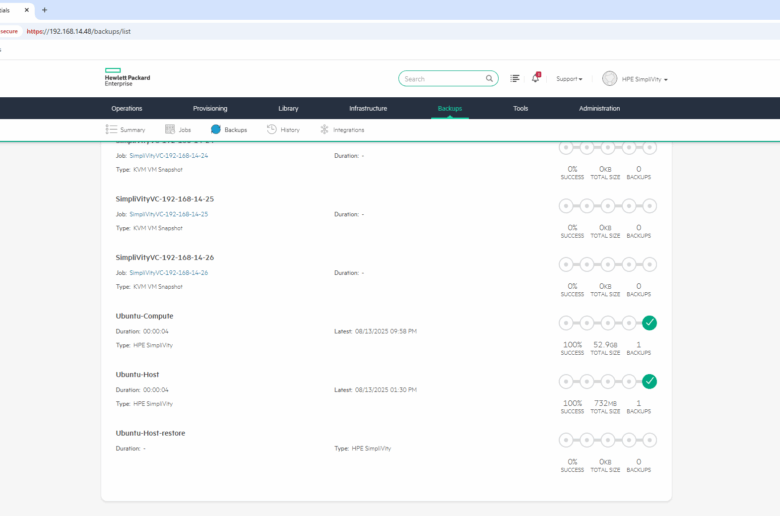Open the HPE SimpliVity user dropdown

tap(646, 79)
